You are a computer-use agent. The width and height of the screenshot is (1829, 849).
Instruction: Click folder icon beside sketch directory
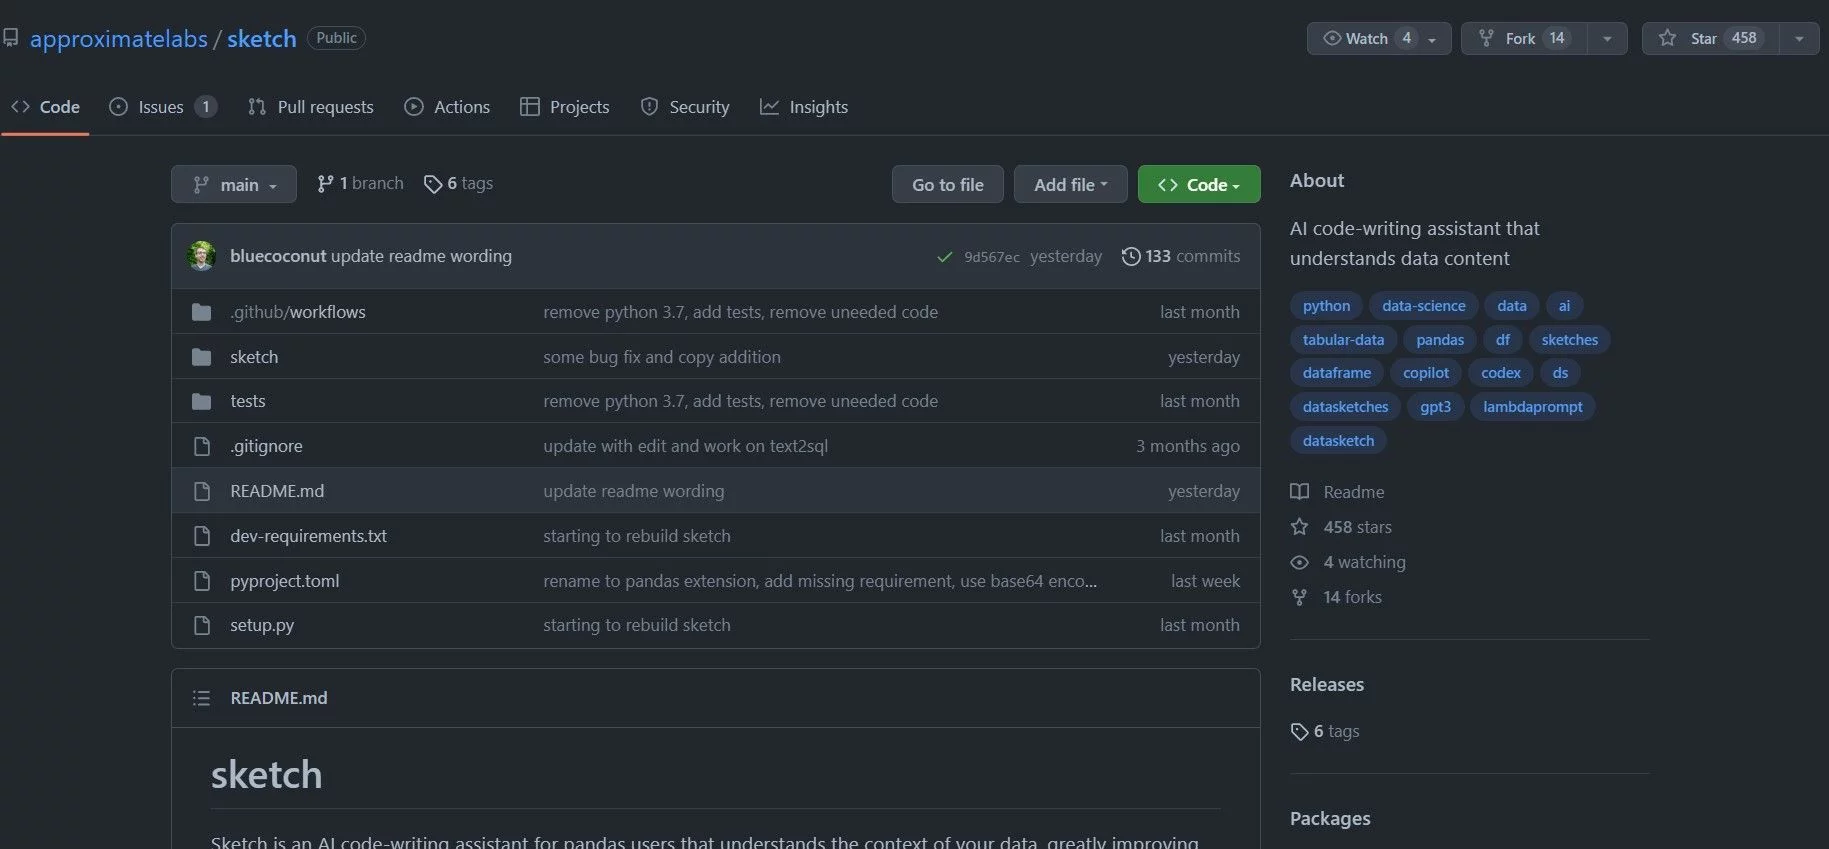(202, 357)
